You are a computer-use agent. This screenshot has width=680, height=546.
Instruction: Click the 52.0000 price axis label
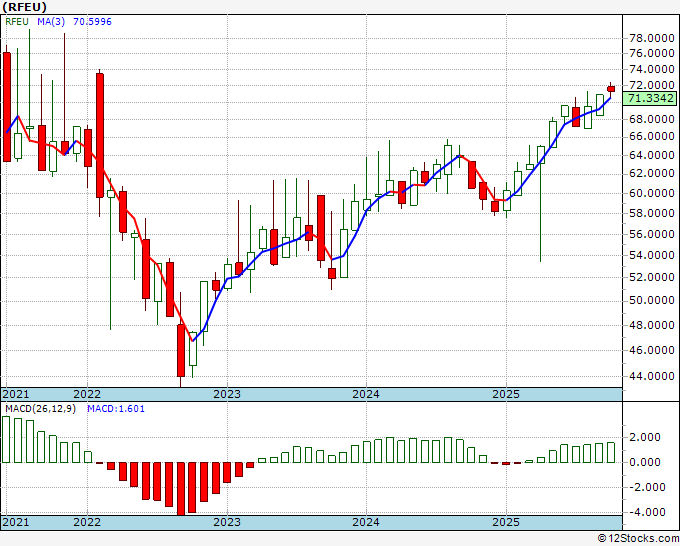coord(651,277)
